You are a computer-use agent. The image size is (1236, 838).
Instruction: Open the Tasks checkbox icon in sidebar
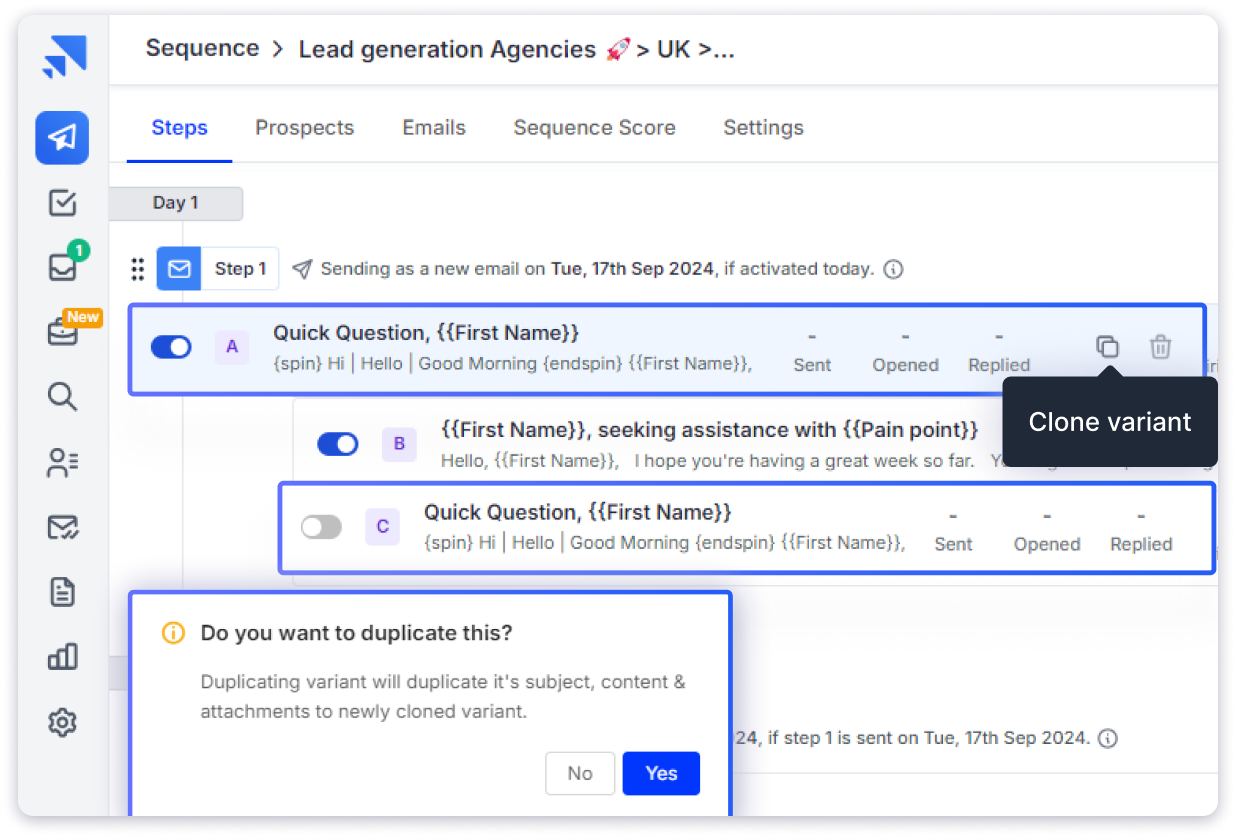pyautogui.click(x=62, y=203)
